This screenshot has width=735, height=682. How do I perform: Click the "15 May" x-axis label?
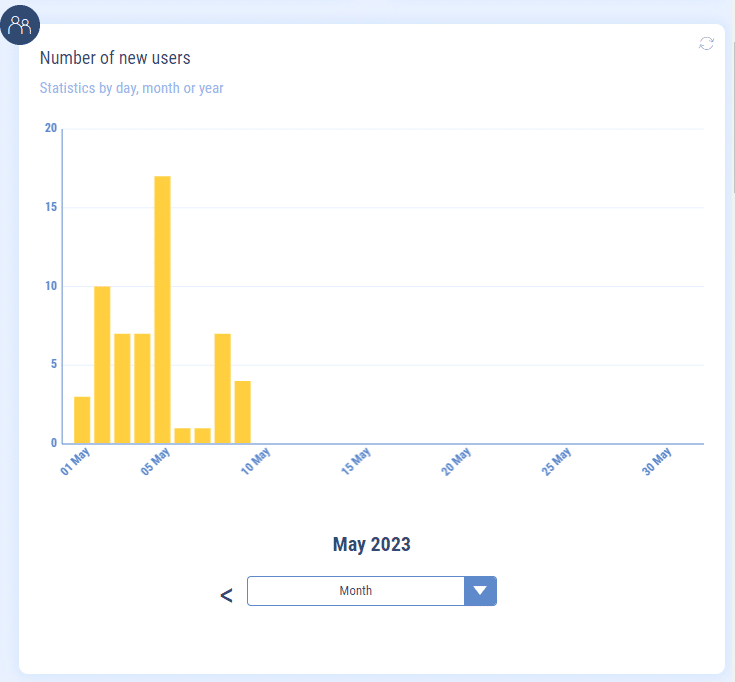tap(356, 462)
